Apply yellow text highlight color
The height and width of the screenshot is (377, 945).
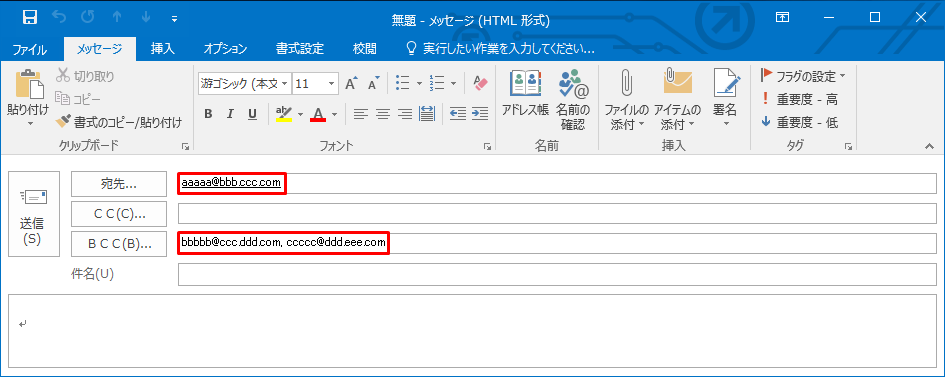point(283,114)
